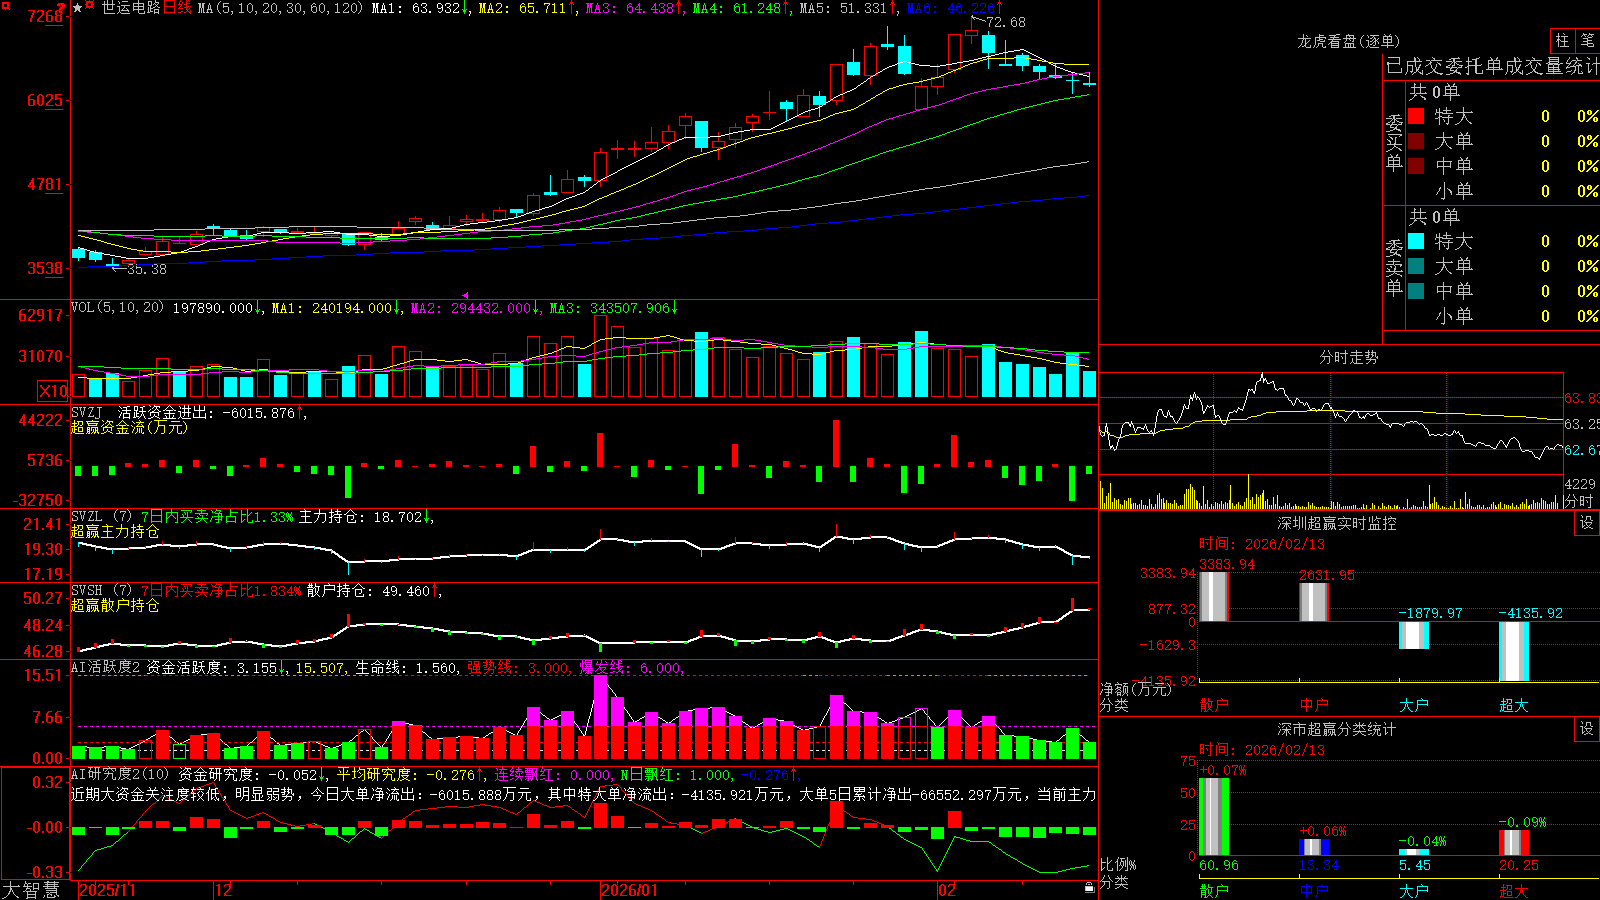Open the SVSH (7) indicator label

point(101,591)
